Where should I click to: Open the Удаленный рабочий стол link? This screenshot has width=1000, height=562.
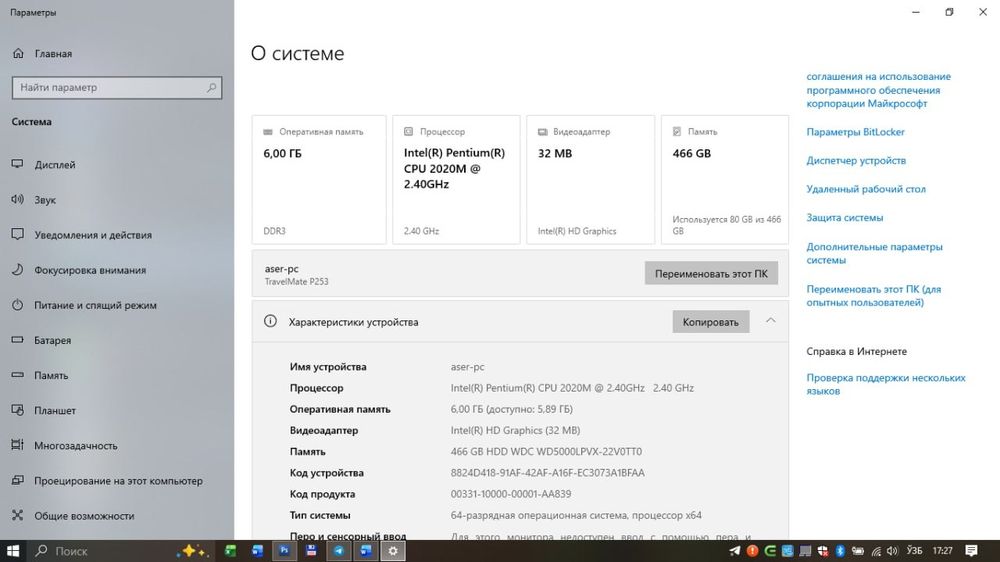(865, 189)
